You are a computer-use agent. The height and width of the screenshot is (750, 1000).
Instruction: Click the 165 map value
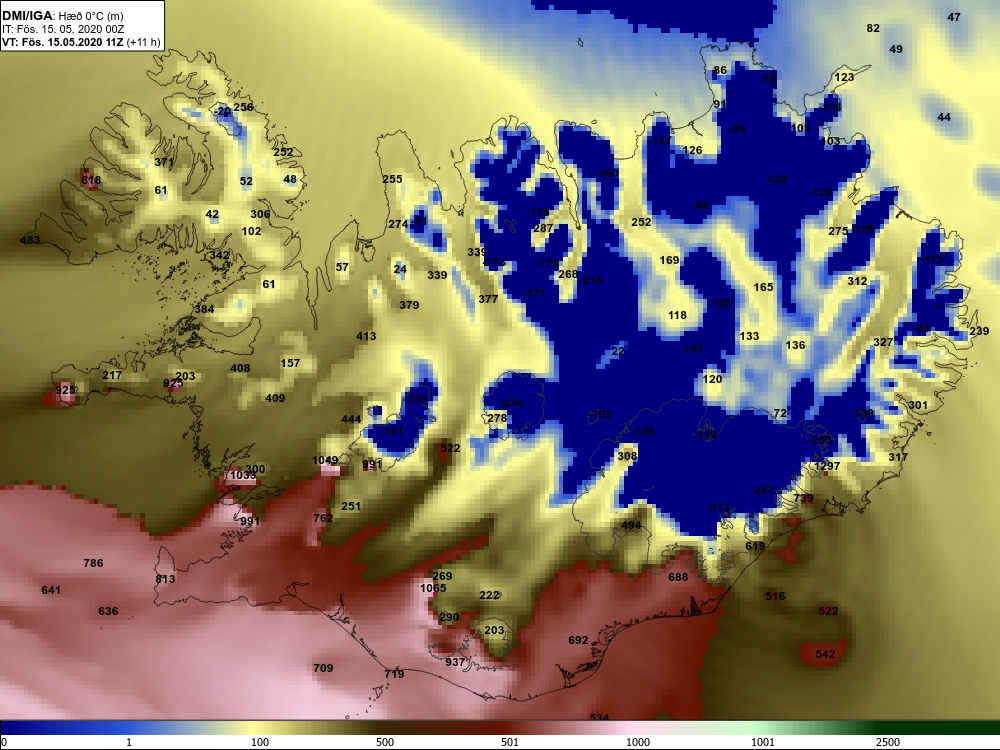coord(763,288)
